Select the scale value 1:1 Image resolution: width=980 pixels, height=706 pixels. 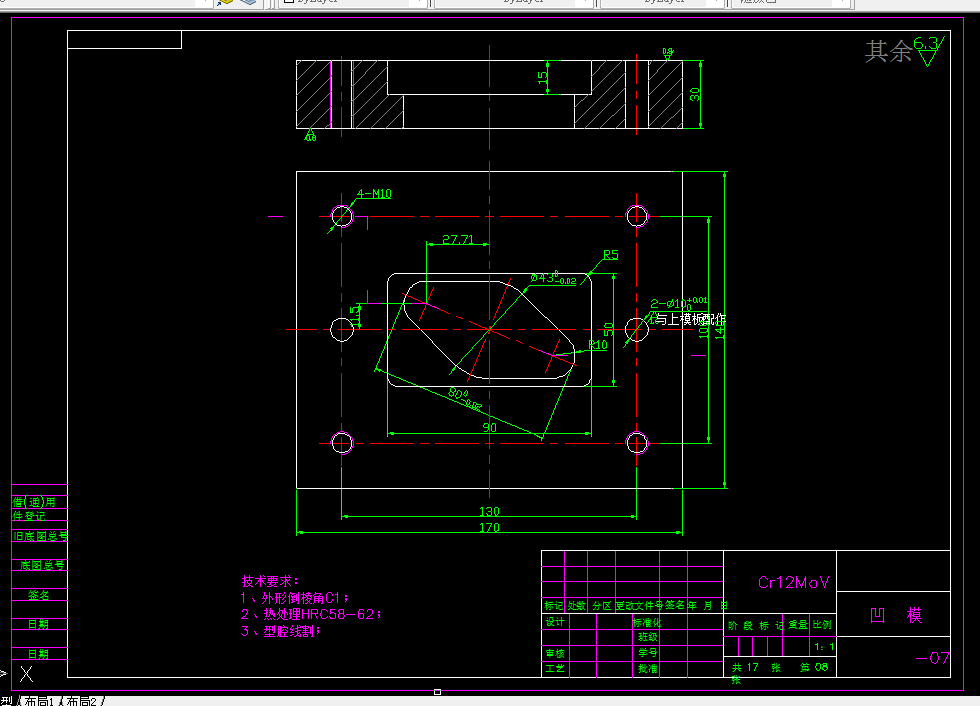(824, 647)
